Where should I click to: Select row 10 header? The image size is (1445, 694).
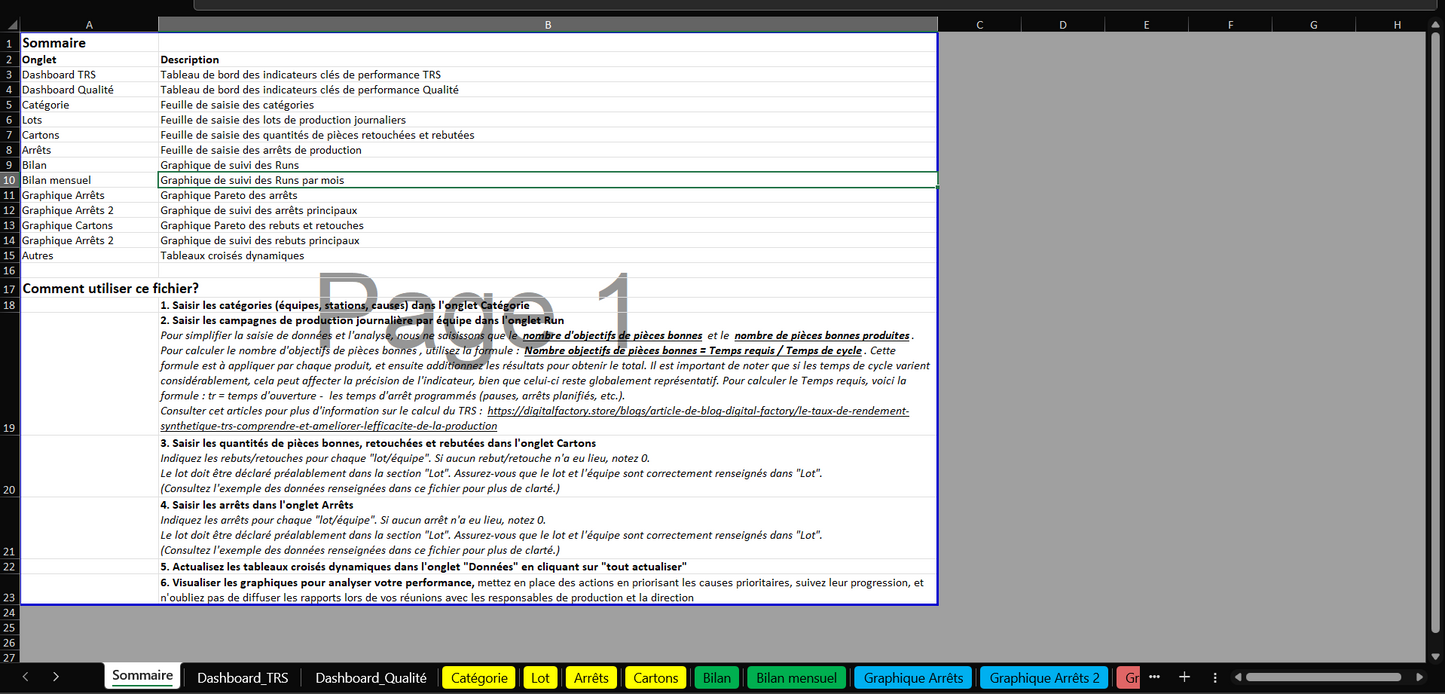(x=9, y=180)
